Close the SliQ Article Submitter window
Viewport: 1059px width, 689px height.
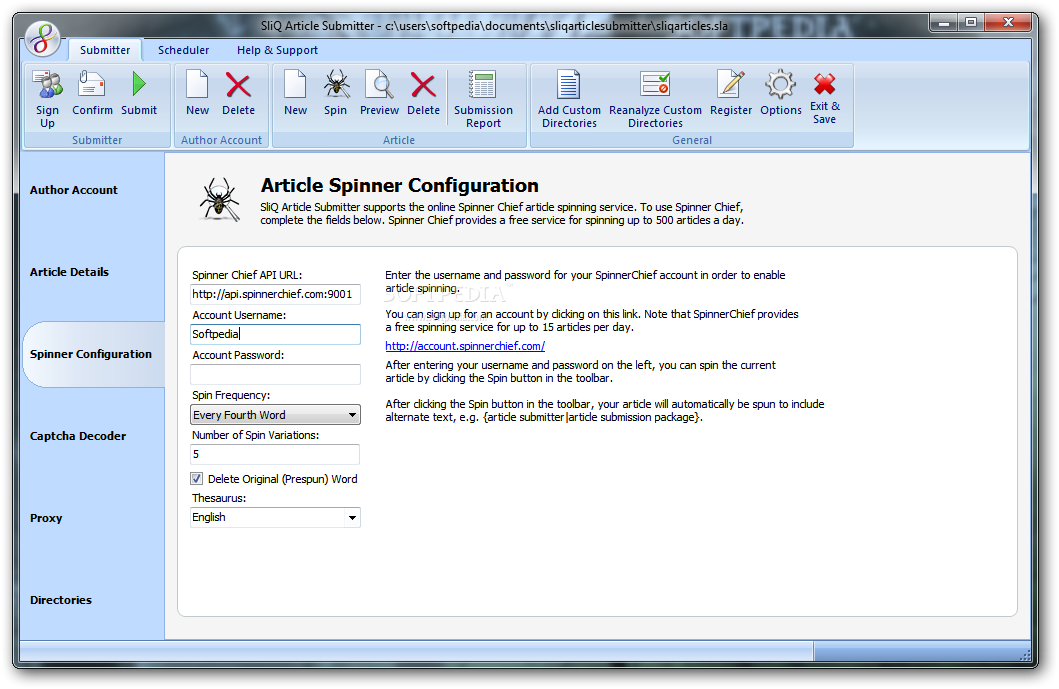(x=1008, y=23)
